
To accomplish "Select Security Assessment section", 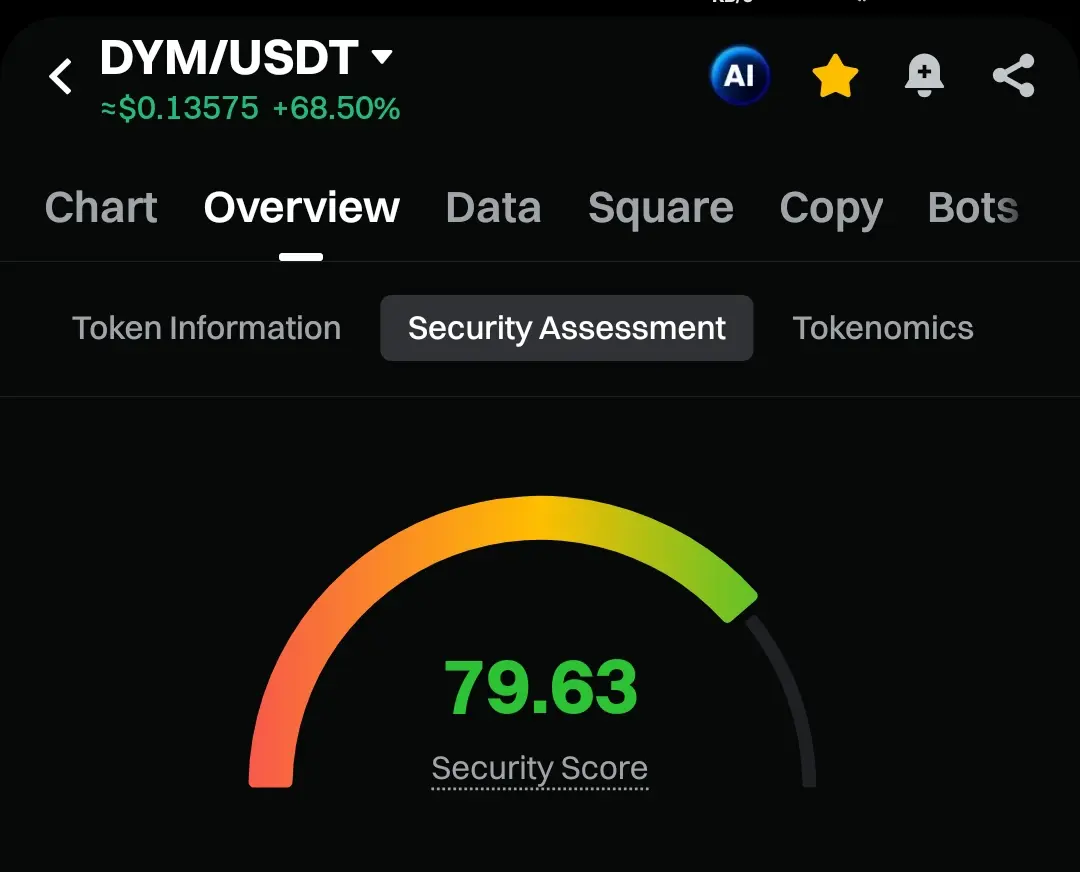I will [x=567, y=328].
